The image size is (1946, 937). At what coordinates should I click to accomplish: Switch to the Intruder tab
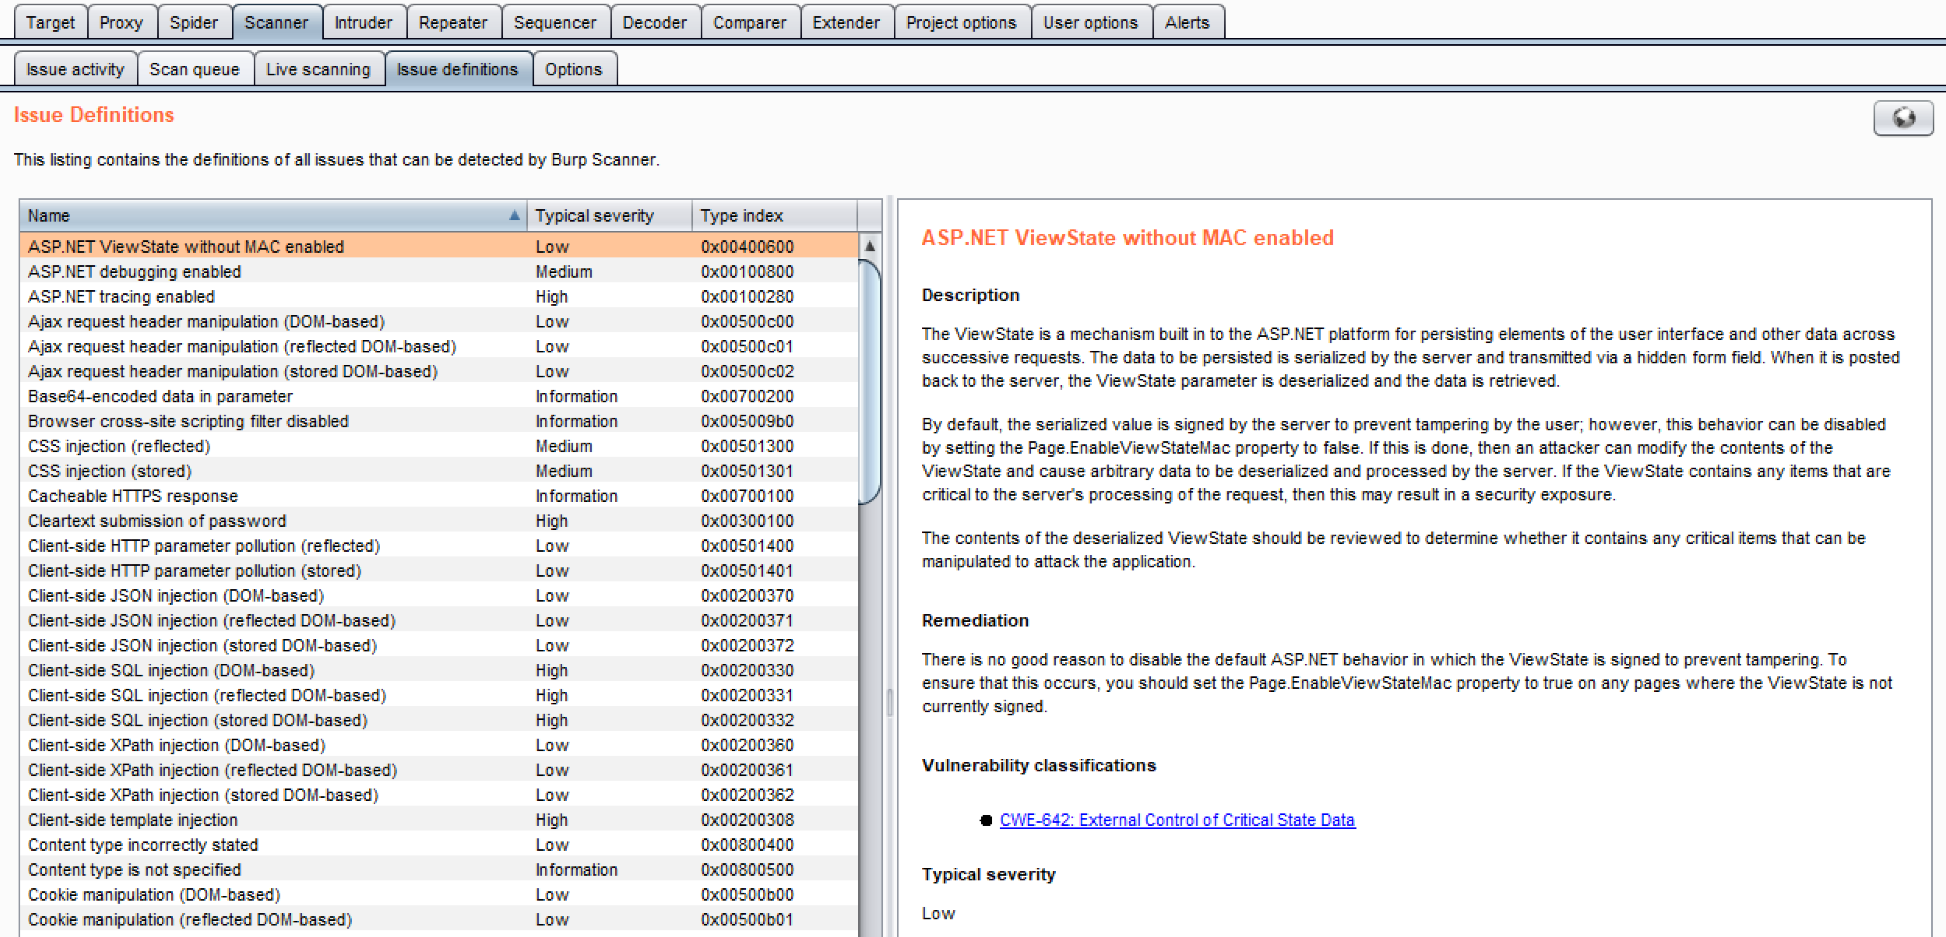(x=363, y=22)
